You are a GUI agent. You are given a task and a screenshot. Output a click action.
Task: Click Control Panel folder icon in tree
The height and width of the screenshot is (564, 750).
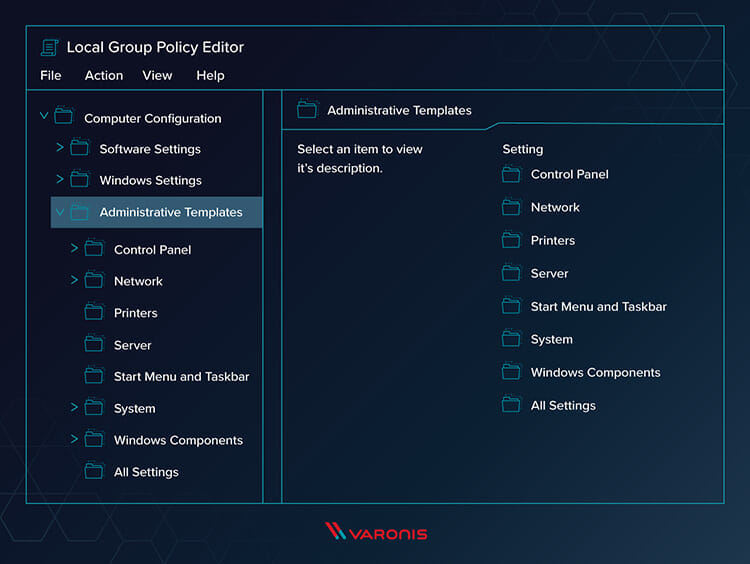pyautogui.click(x=94, y=248)
